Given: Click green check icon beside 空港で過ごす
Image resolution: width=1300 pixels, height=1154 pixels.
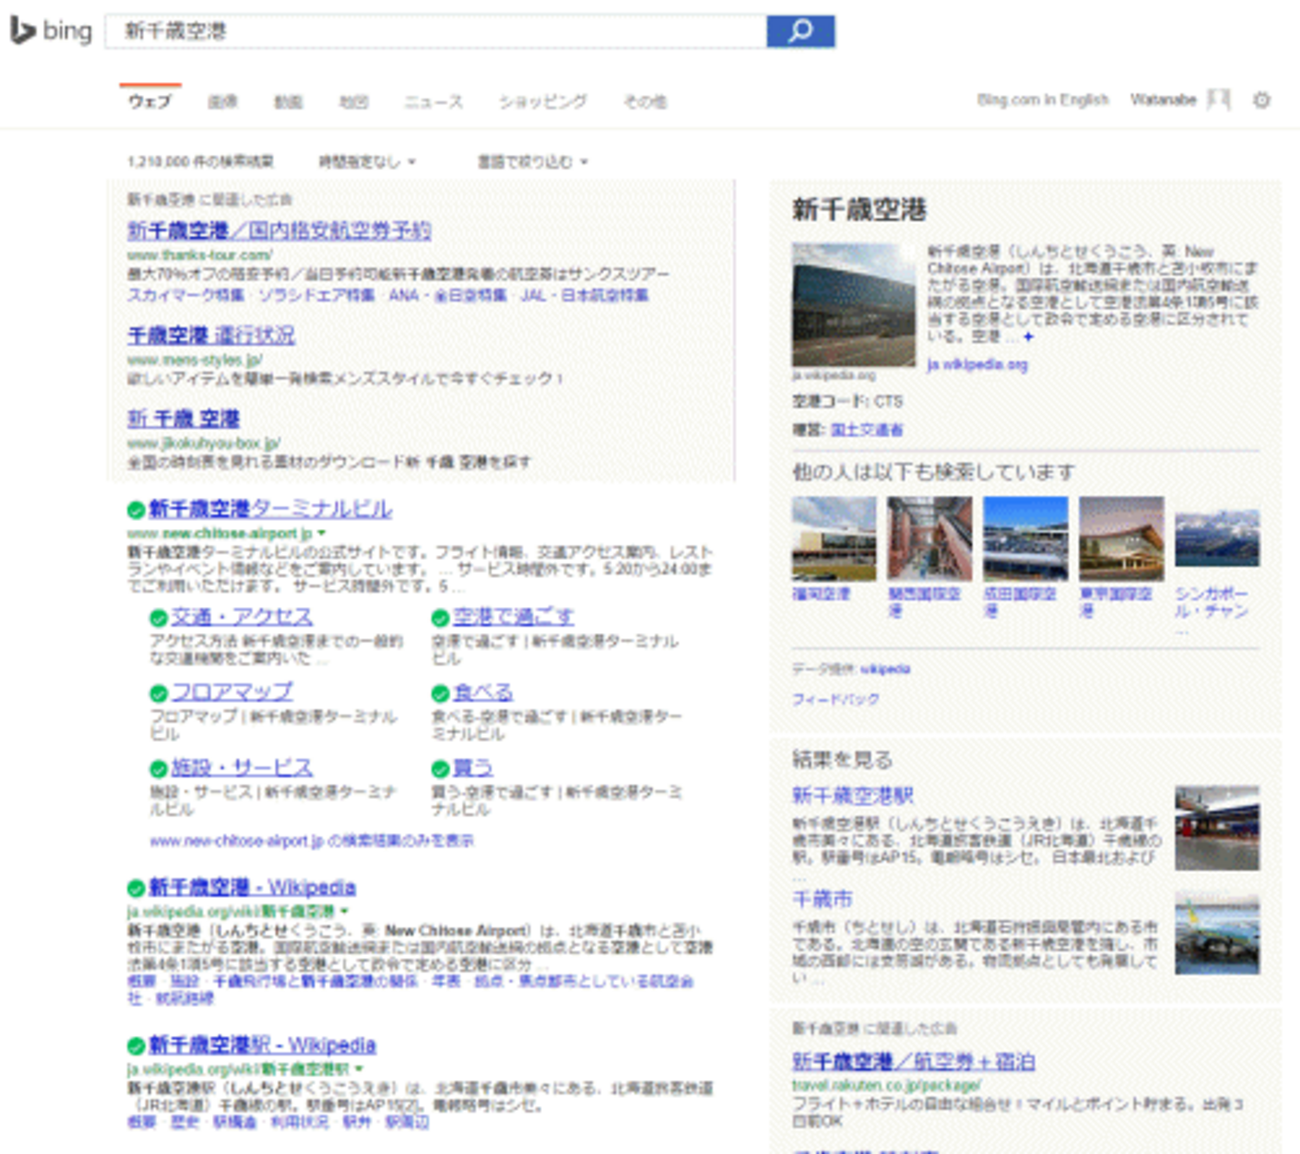Looking at the screenshot, I should (x=440, y=618).
